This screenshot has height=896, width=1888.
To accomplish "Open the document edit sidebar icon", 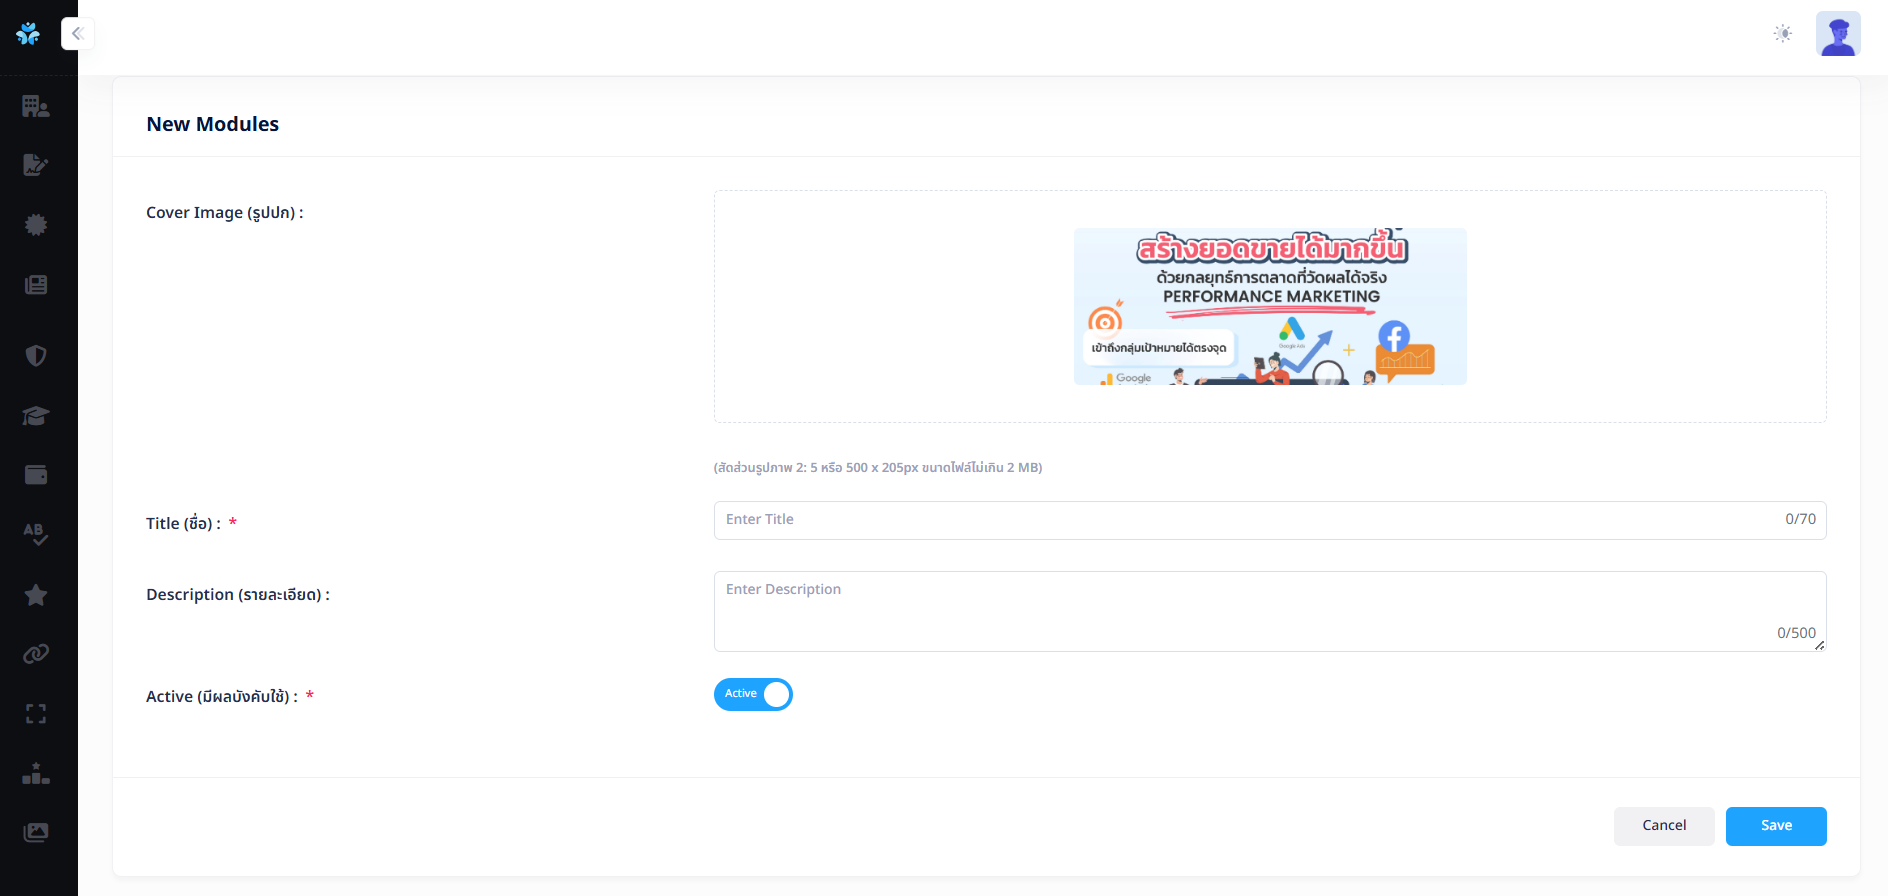I will pyautogui.click(x=36, y=165).
